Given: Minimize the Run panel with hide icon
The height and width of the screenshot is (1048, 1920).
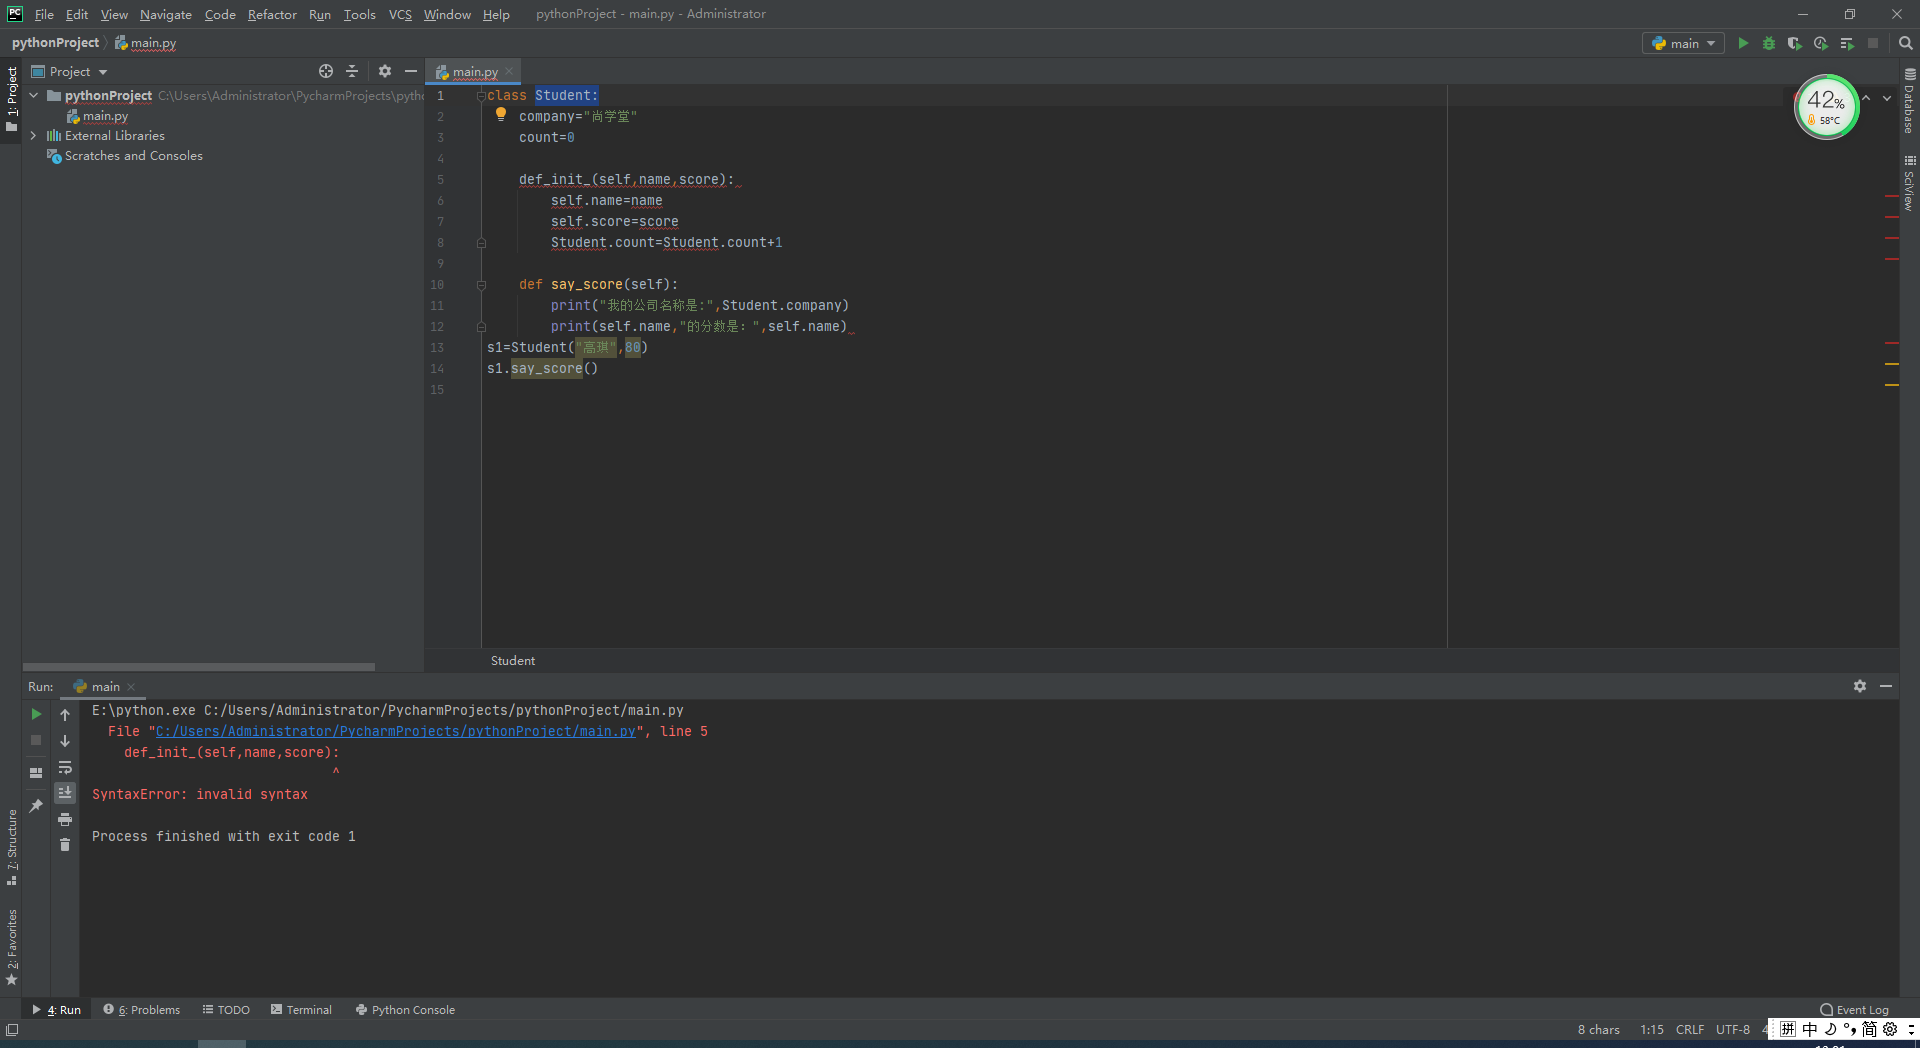Looking at the screenshot, I should click(x=1886, y=686).
